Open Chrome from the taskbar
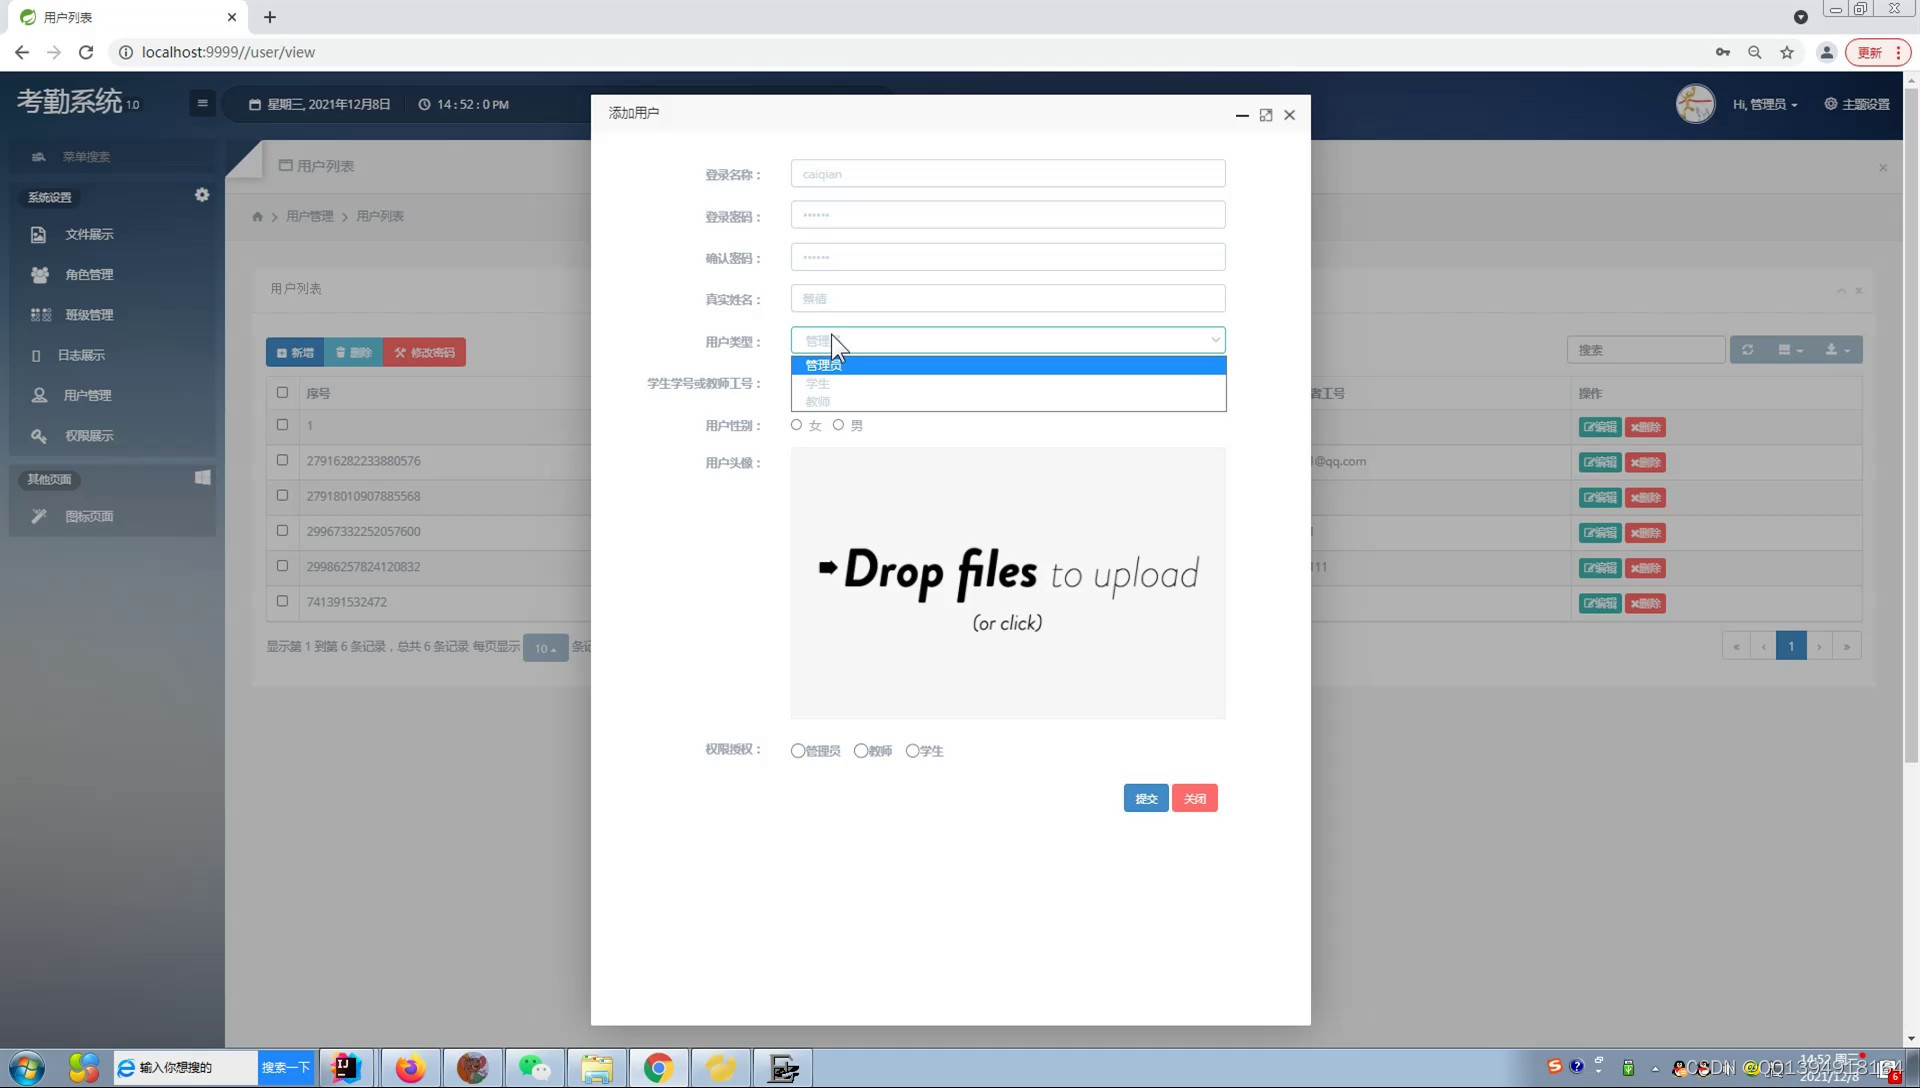Image resolution: width=1920 pixels, height=1088 pixels. [x=658, y=1068]
